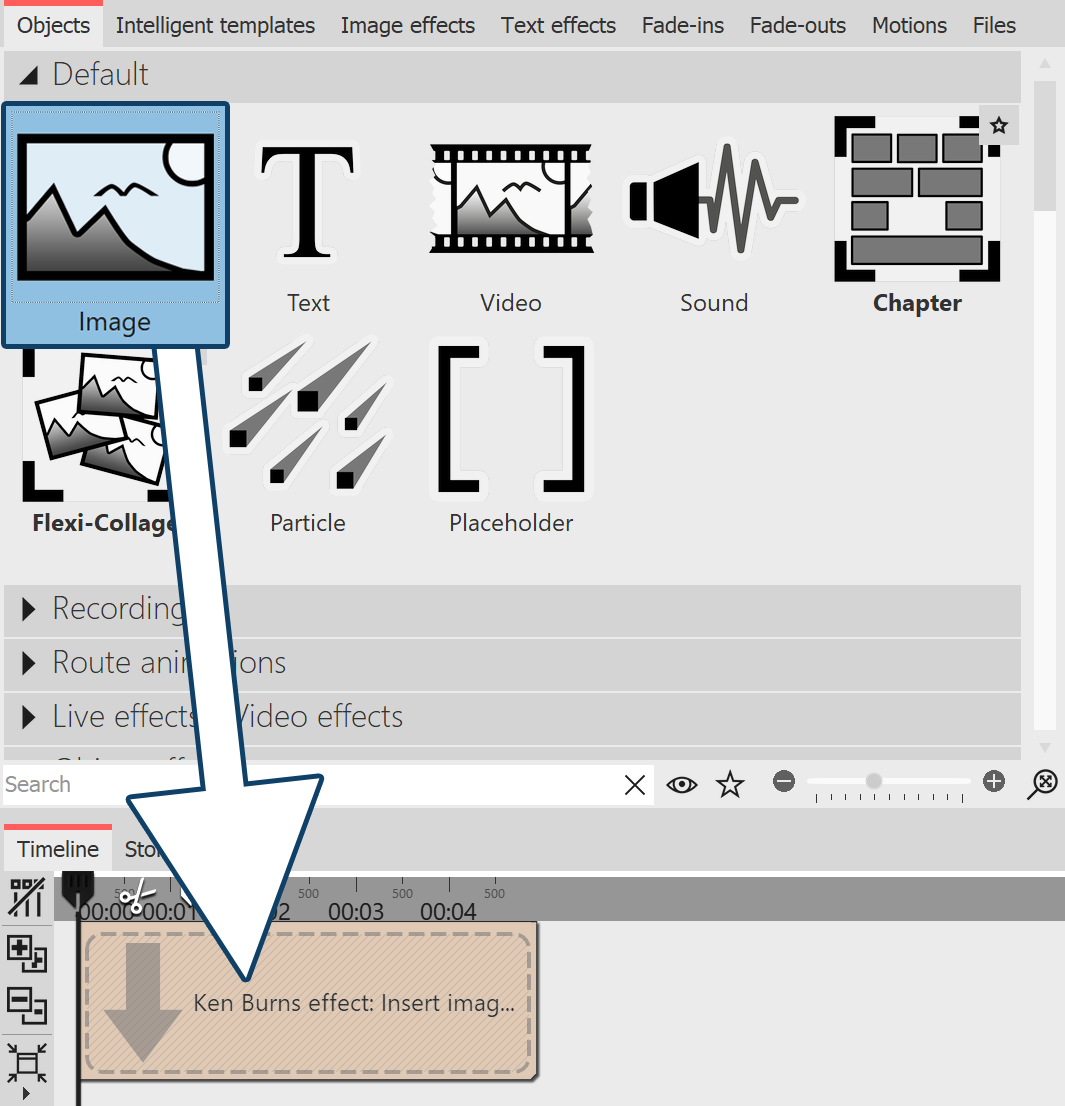This screenshot has width=1065, height=1106.
Task: Select the Video object
Action: (511, 224)
